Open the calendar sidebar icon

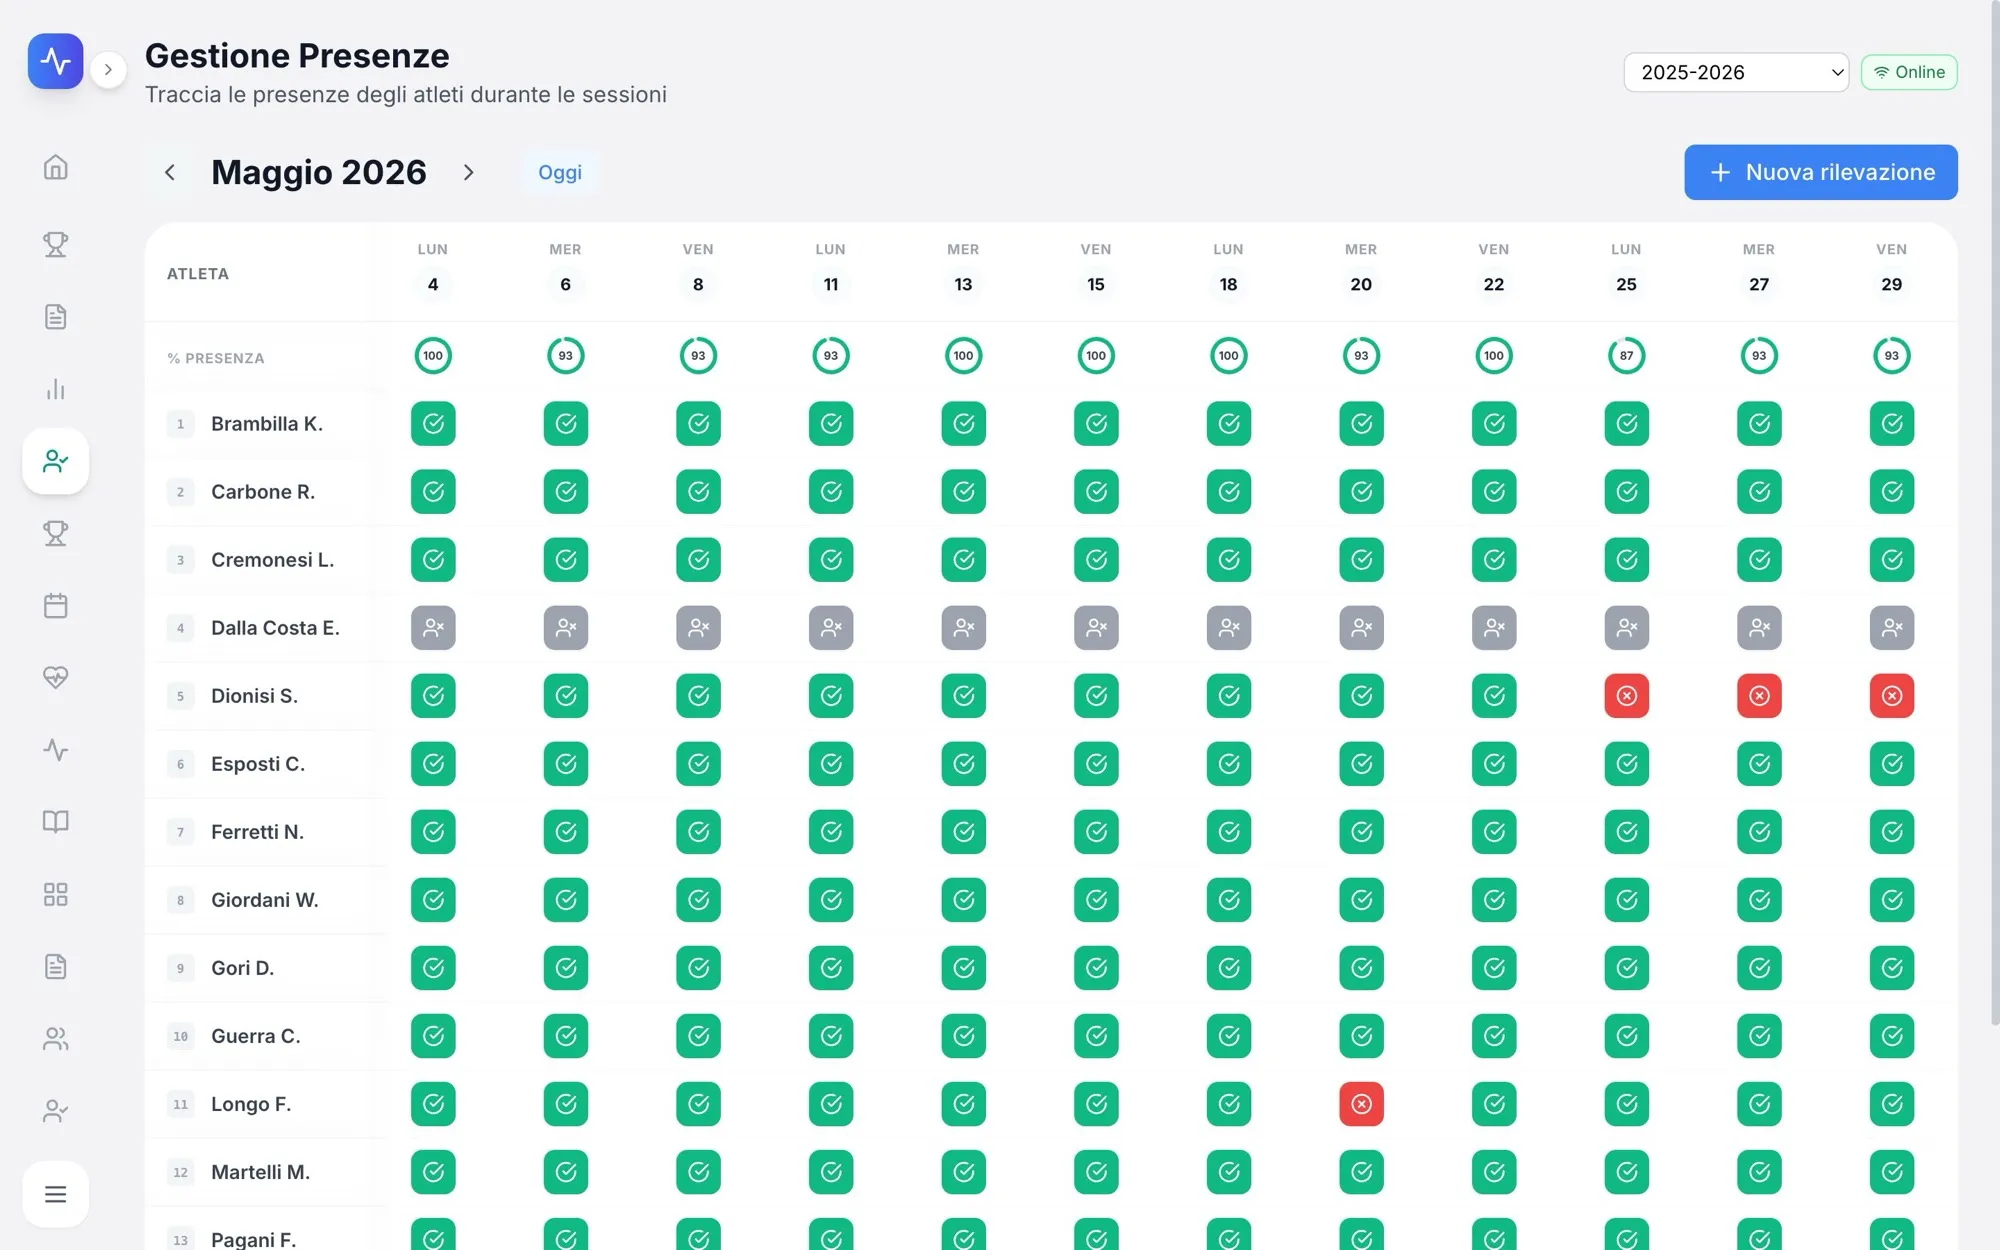click(56, 606)
